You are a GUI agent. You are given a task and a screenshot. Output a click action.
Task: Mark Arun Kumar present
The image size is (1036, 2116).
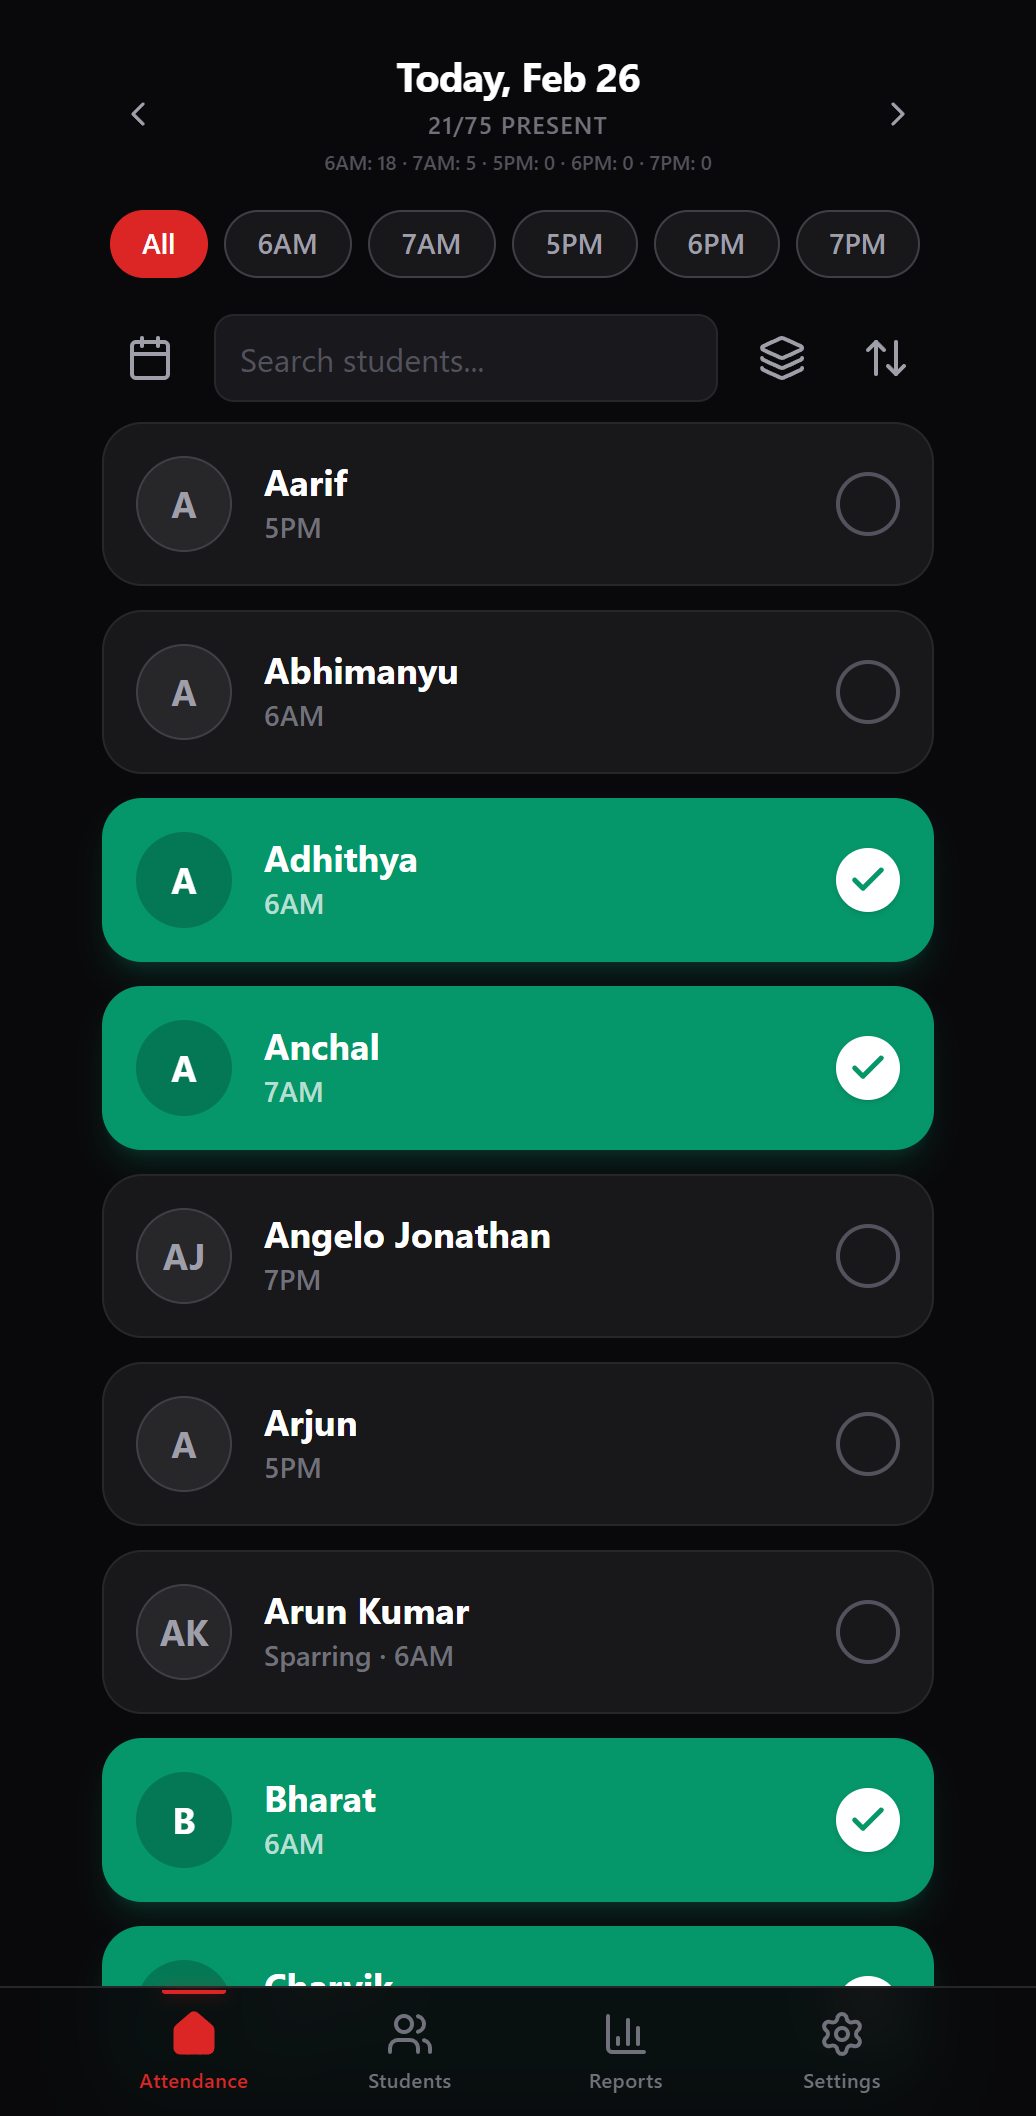(867, 1632)
